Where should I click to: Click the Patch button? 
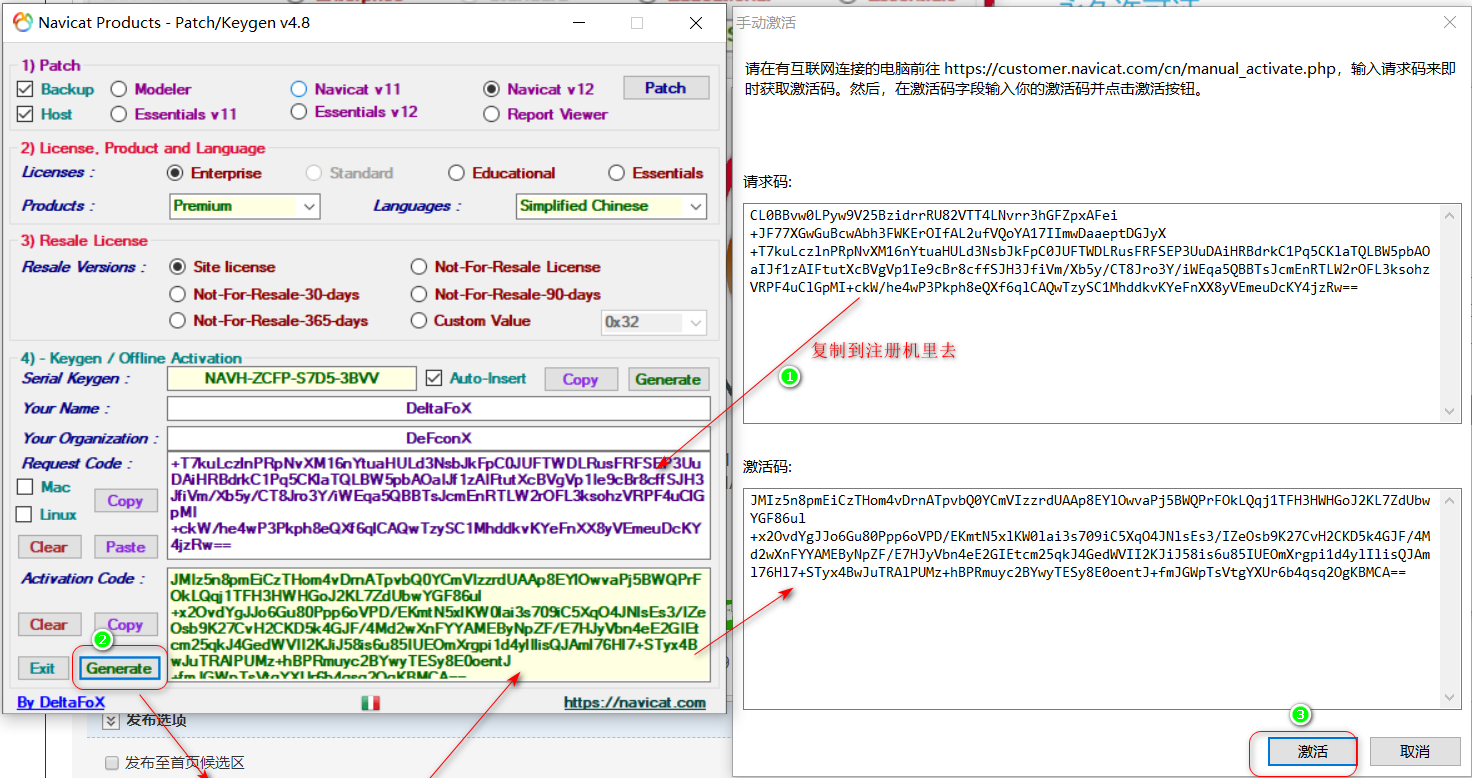666,88
